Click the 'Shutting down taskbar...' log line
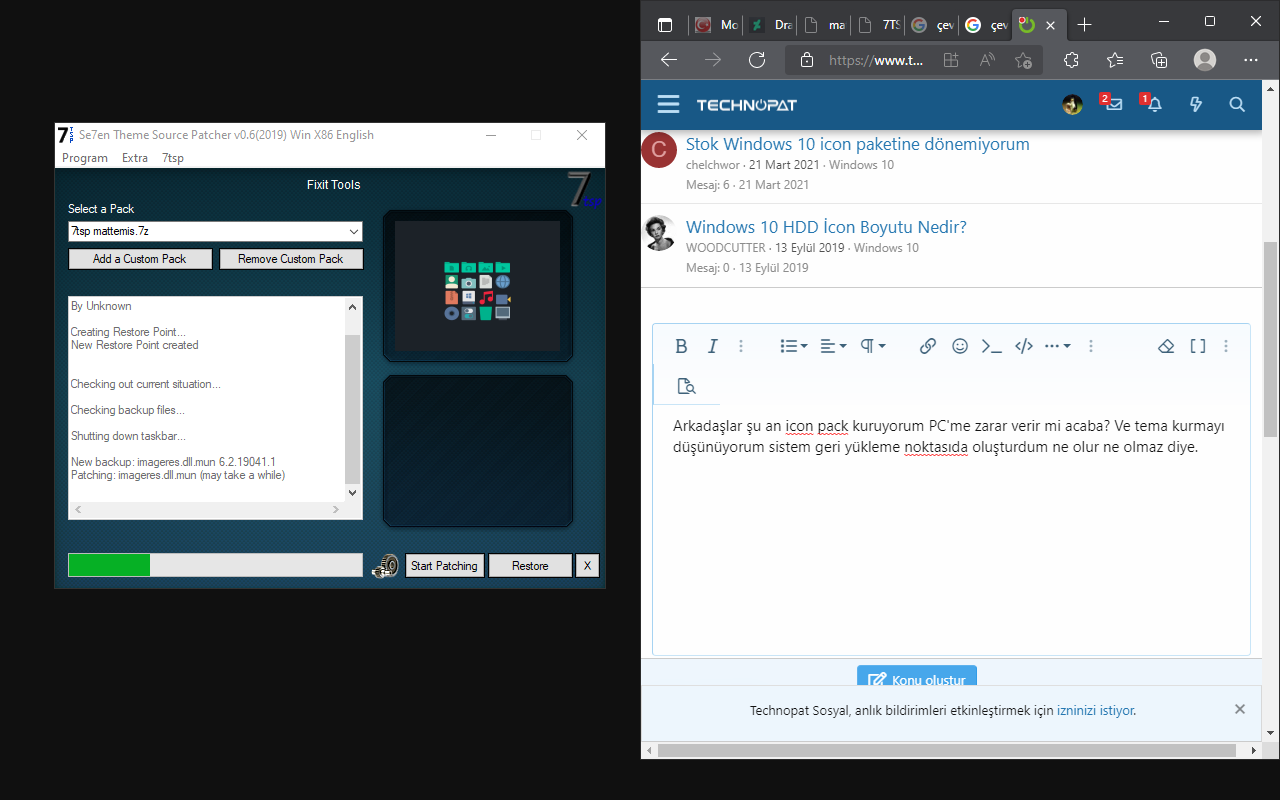The height and width of the screenshot is (800, 1280). point(128,436)
